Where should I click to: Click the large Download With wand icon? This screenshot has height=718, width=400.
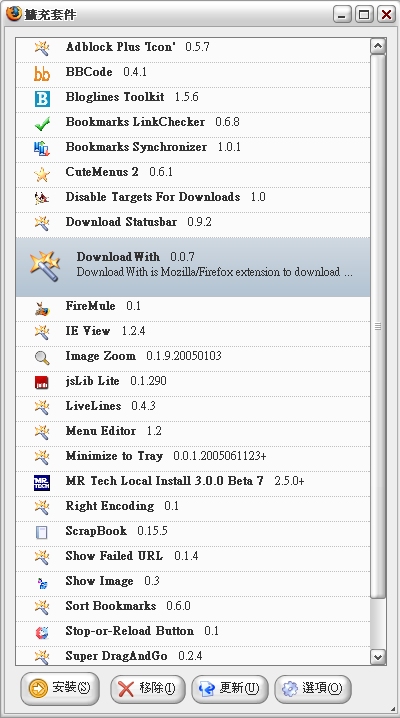(x=45, y=266)
